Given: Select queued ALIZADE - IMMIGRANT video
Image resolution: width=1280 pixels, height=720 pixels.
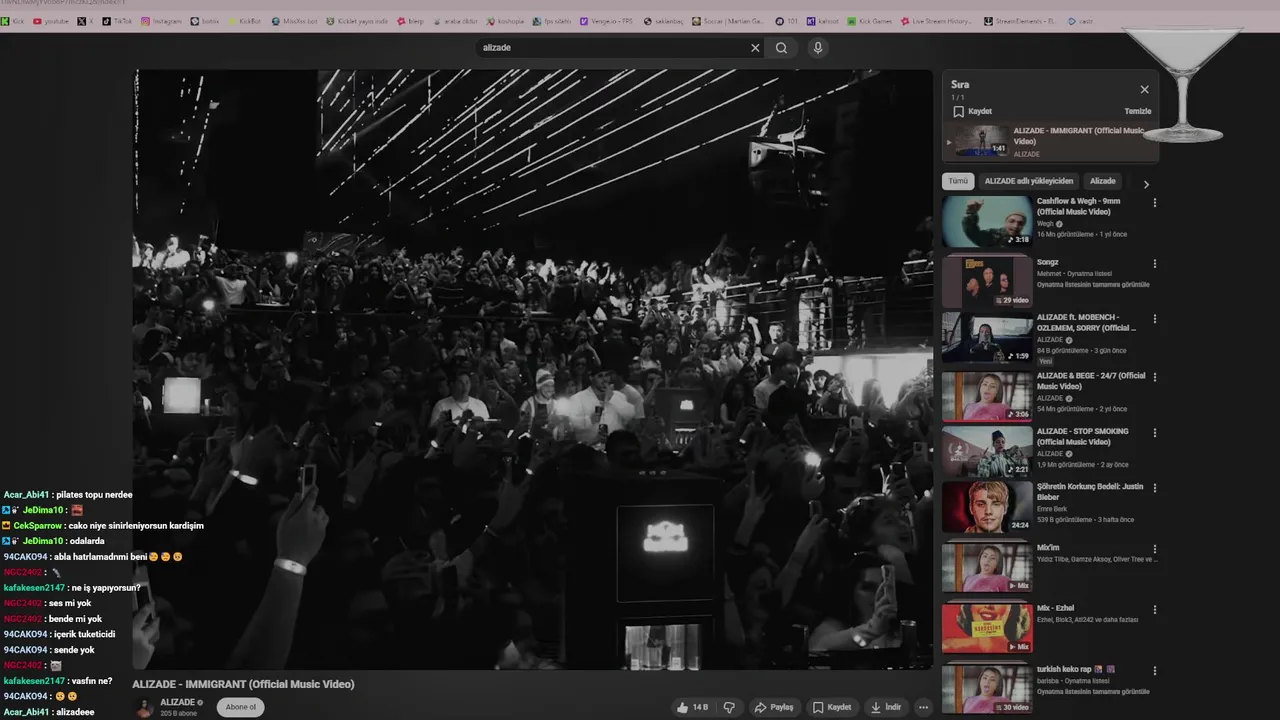Looking at the screenshot, I should 1050,141.
